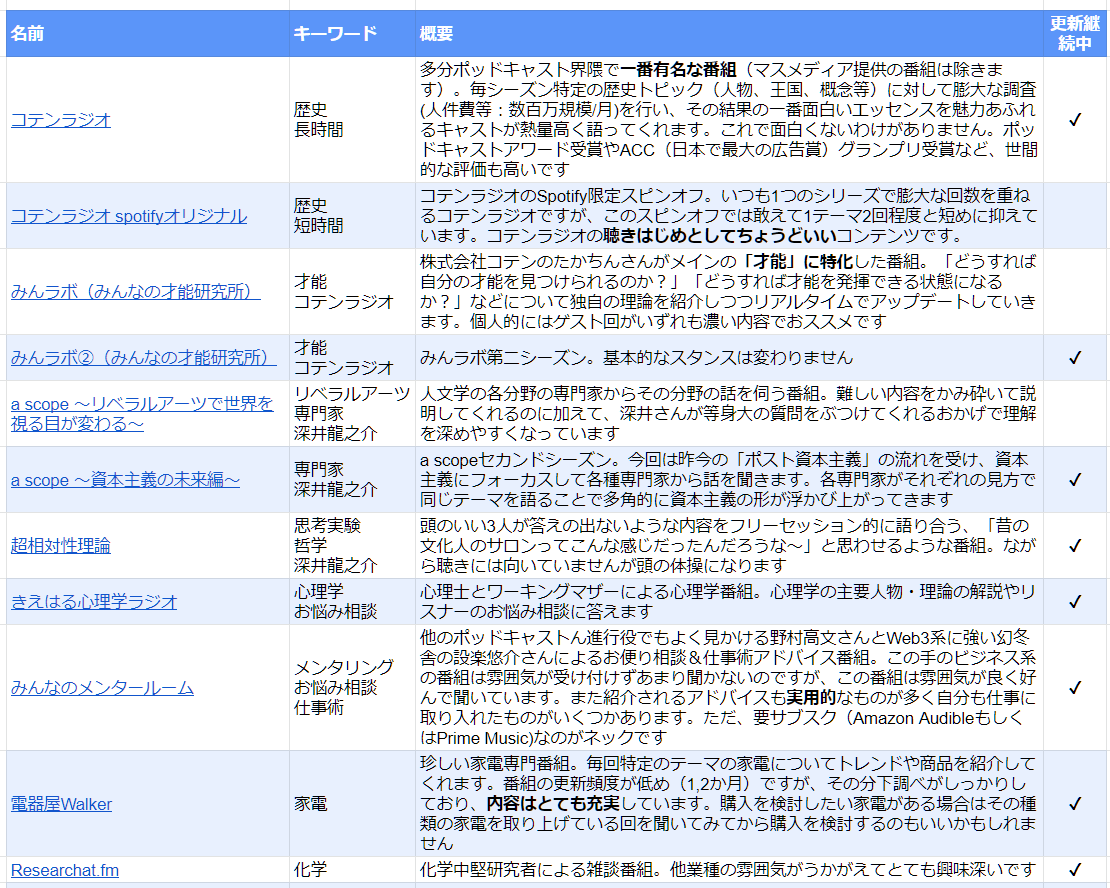Viewport: 1110px width, 888px height.
Task: Click empty 更新継続中 cell in リベラルアーツ row
Action: click(x=1075, y=414)
